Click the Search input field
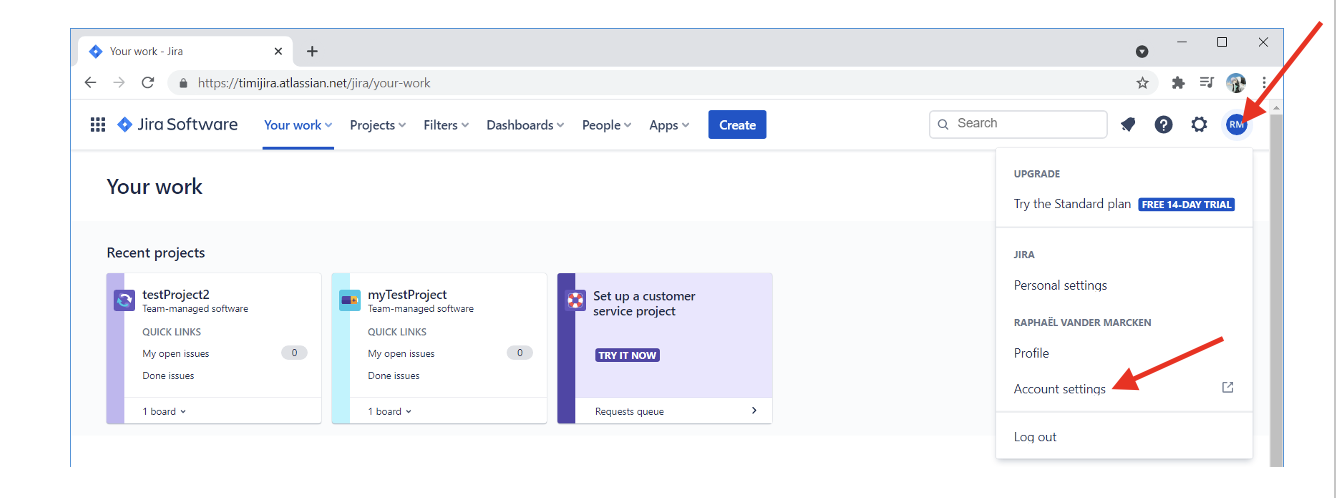This screenshot has width=1336, height=498. coord(1019,124)
